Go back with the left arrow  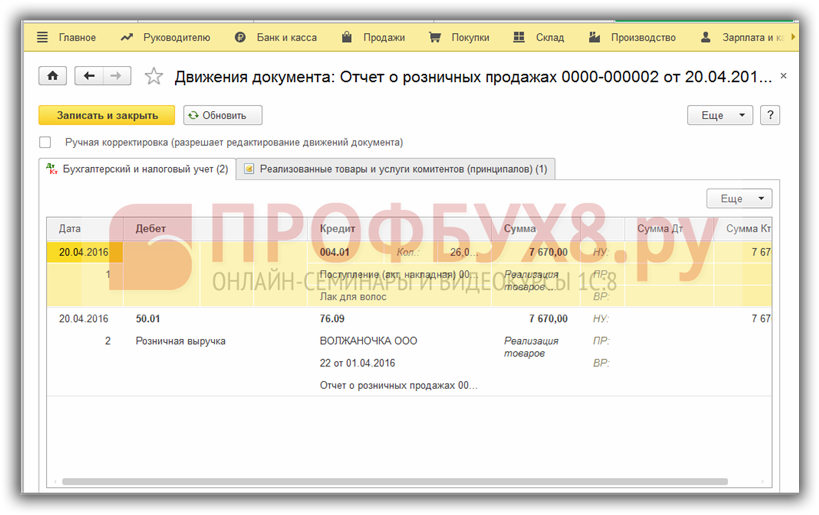pos(89,76)
